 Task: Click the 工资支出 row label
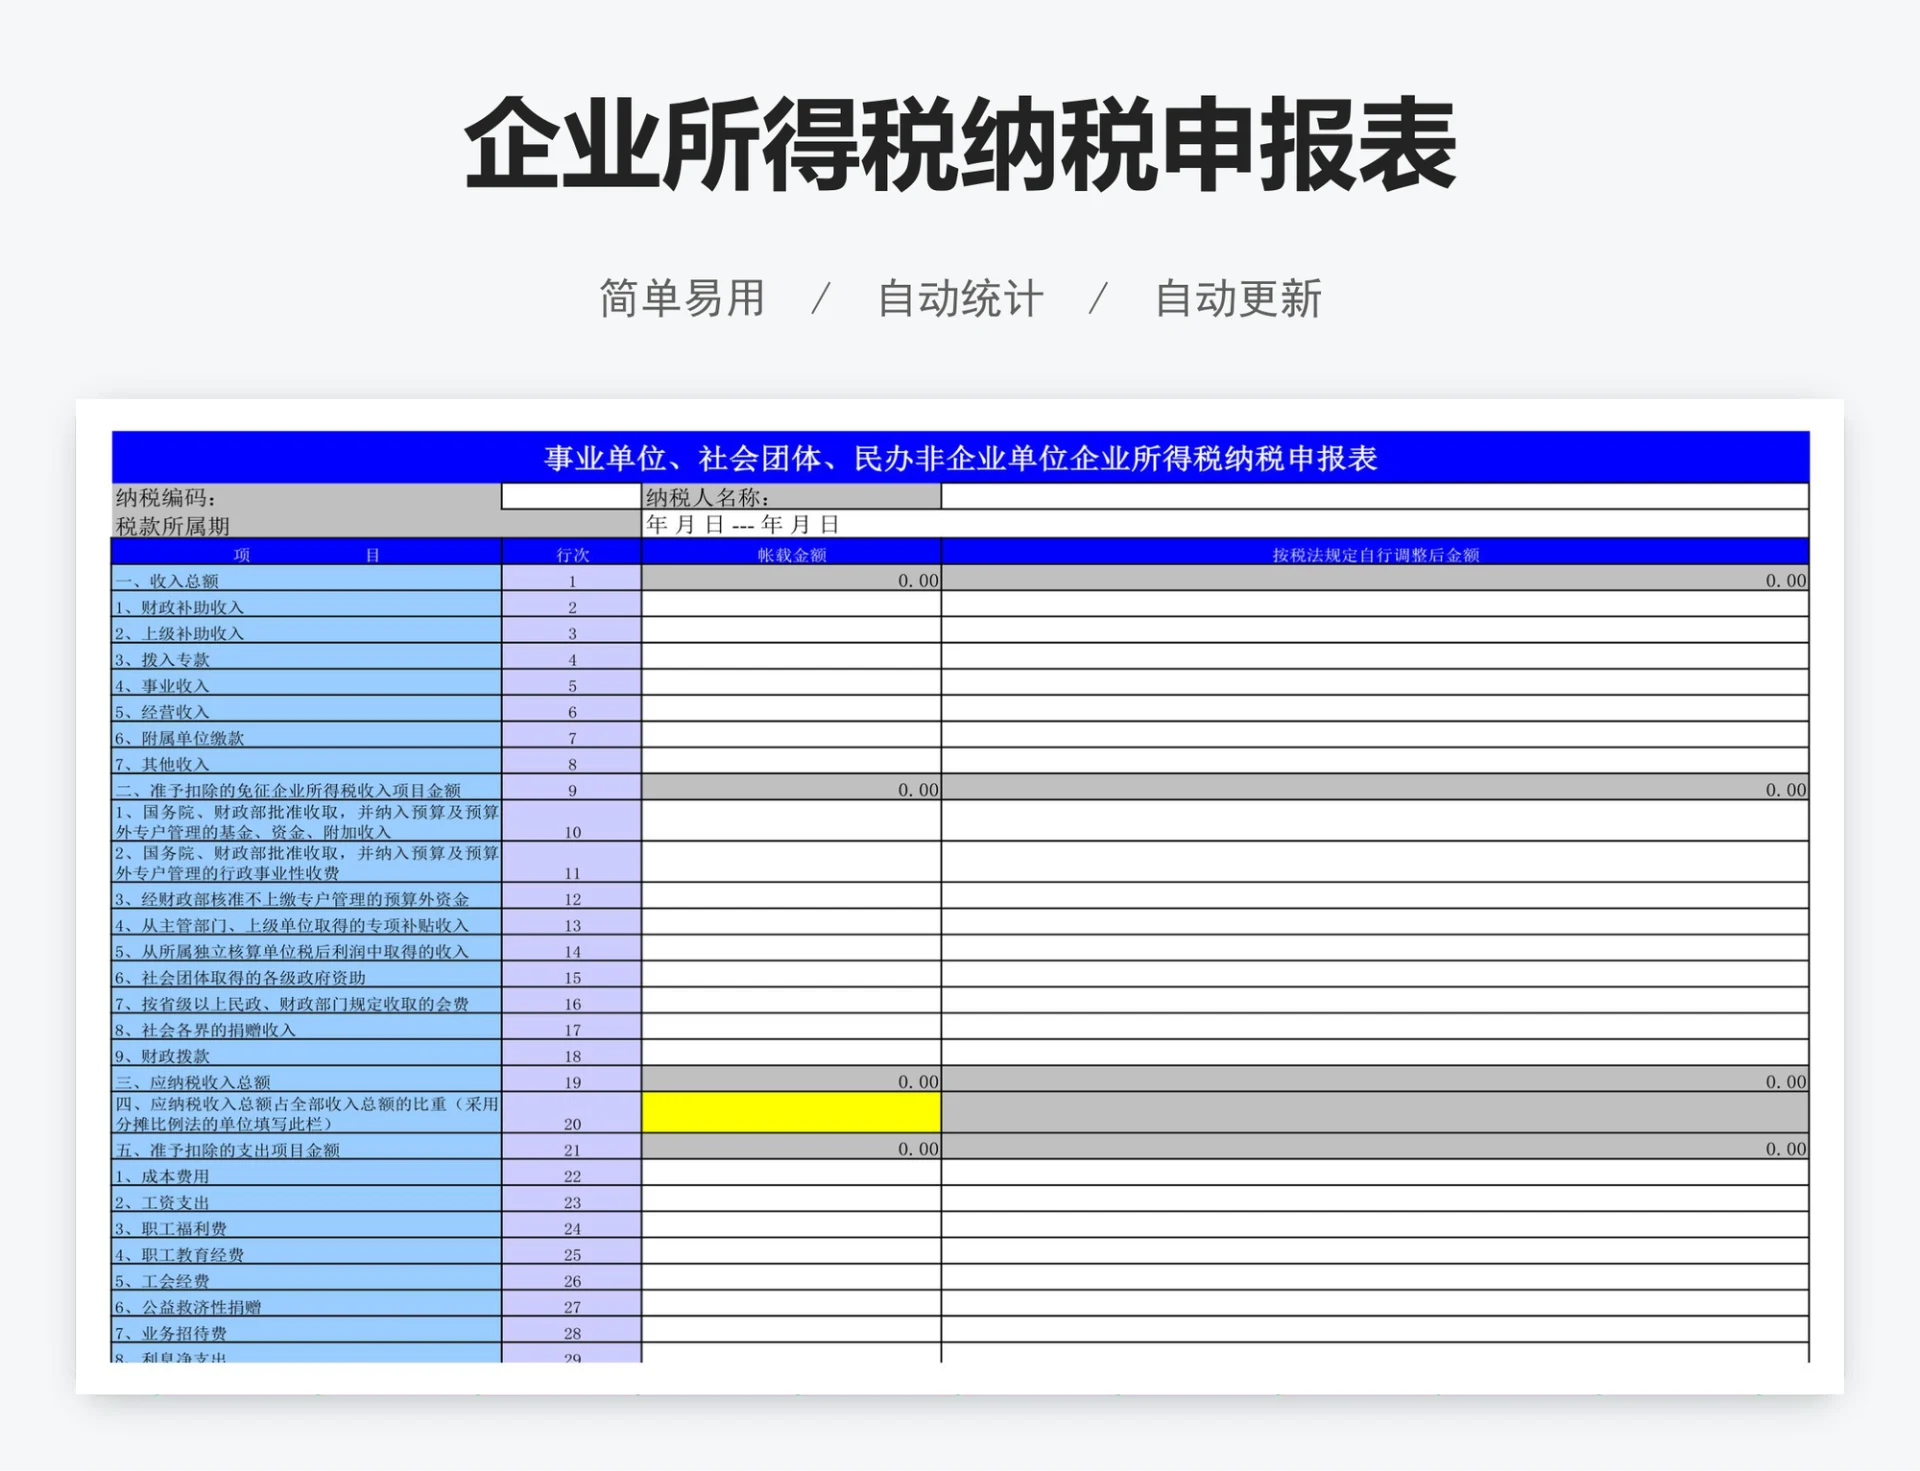[300, 1202]
